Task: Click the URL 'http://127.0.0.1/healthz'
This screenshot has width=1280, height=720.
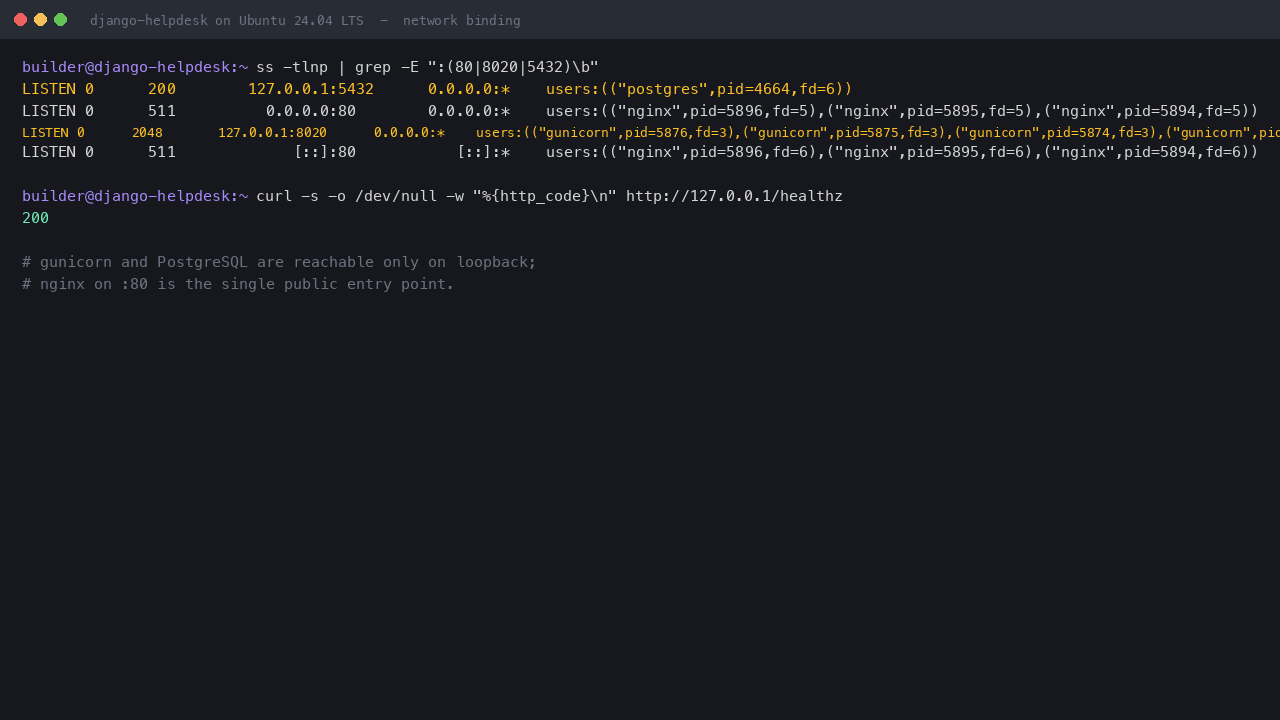Action: [x=734, y=196]
